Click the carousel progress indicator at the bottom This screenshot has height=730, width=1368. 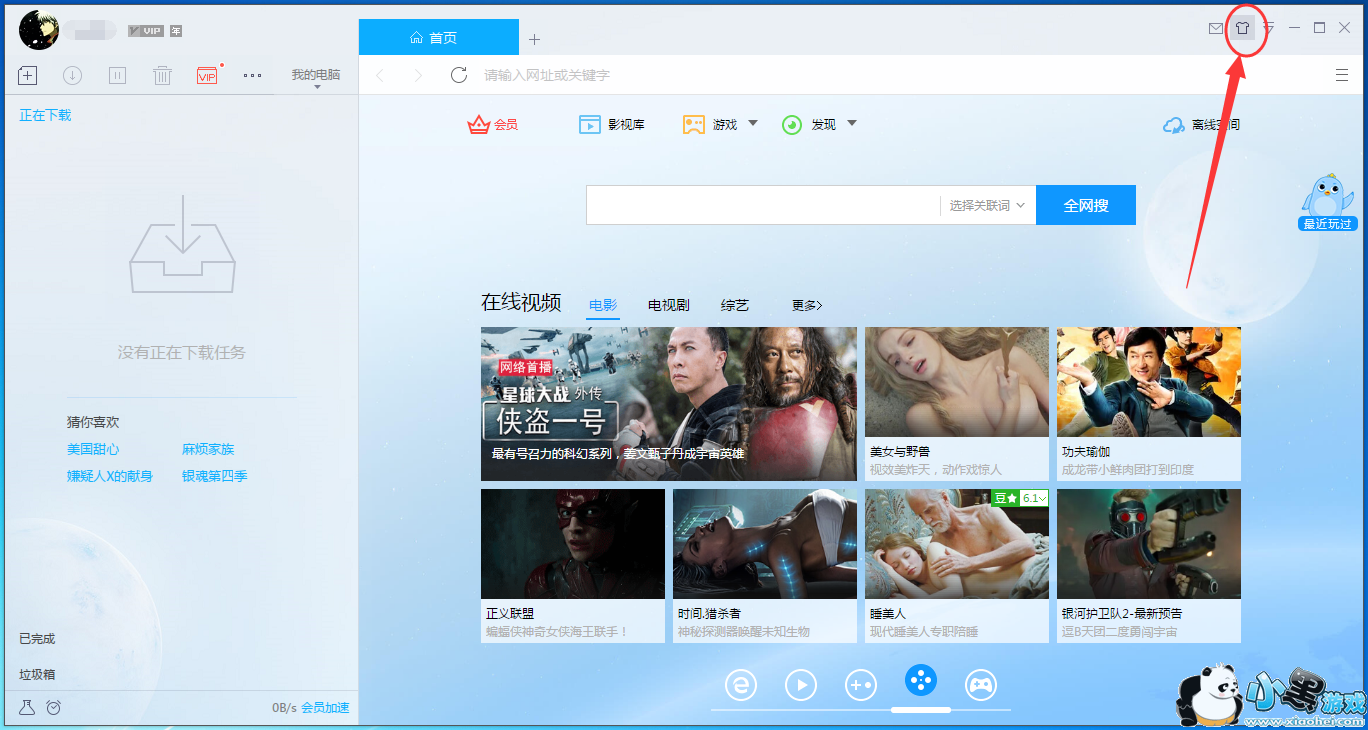tap(920, 711)
